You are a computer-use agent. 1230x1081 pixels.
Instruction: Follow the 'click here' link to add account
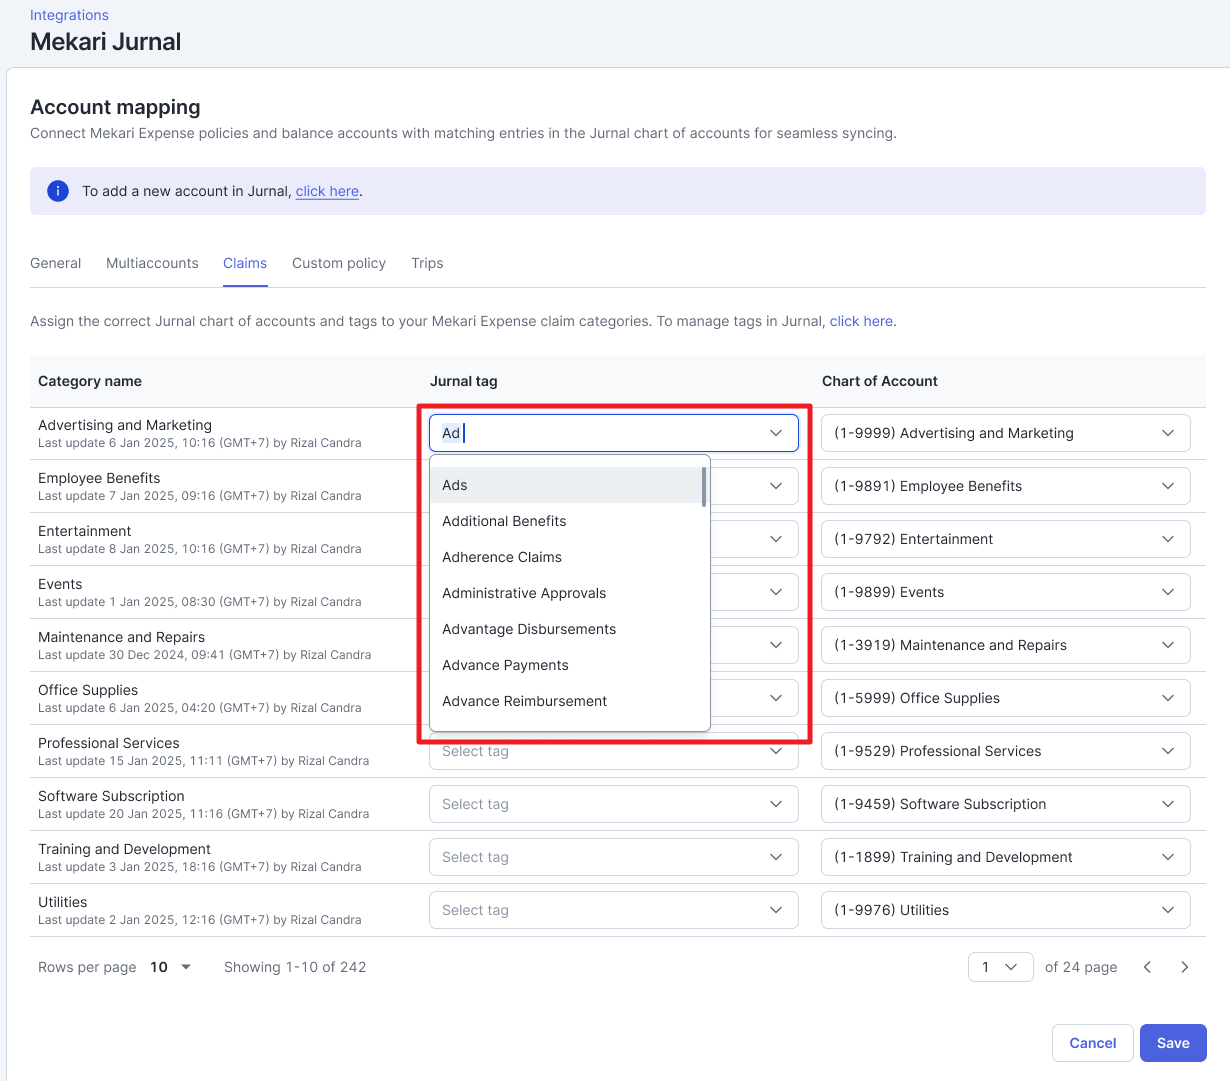tap(327, 191)
